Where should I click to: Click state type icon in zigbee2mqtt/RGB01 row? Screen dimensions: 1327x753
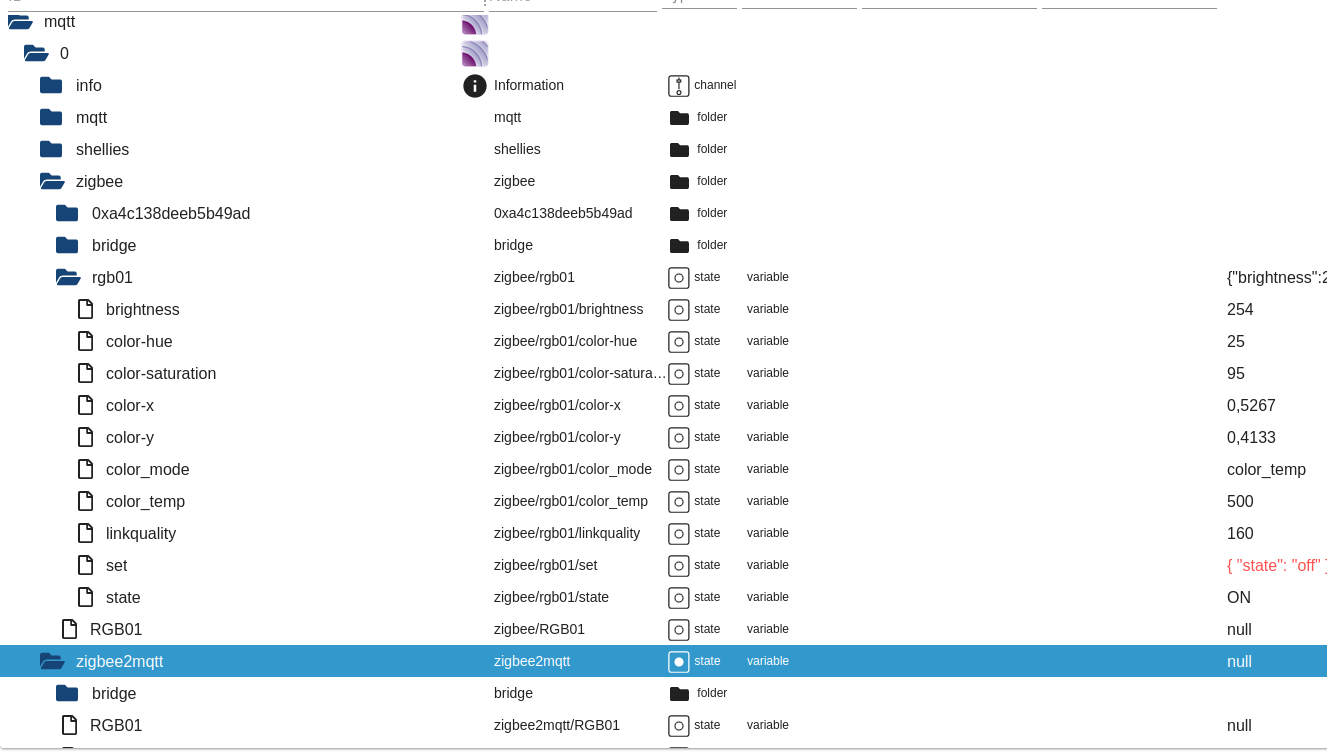click(x=679, y=725)
